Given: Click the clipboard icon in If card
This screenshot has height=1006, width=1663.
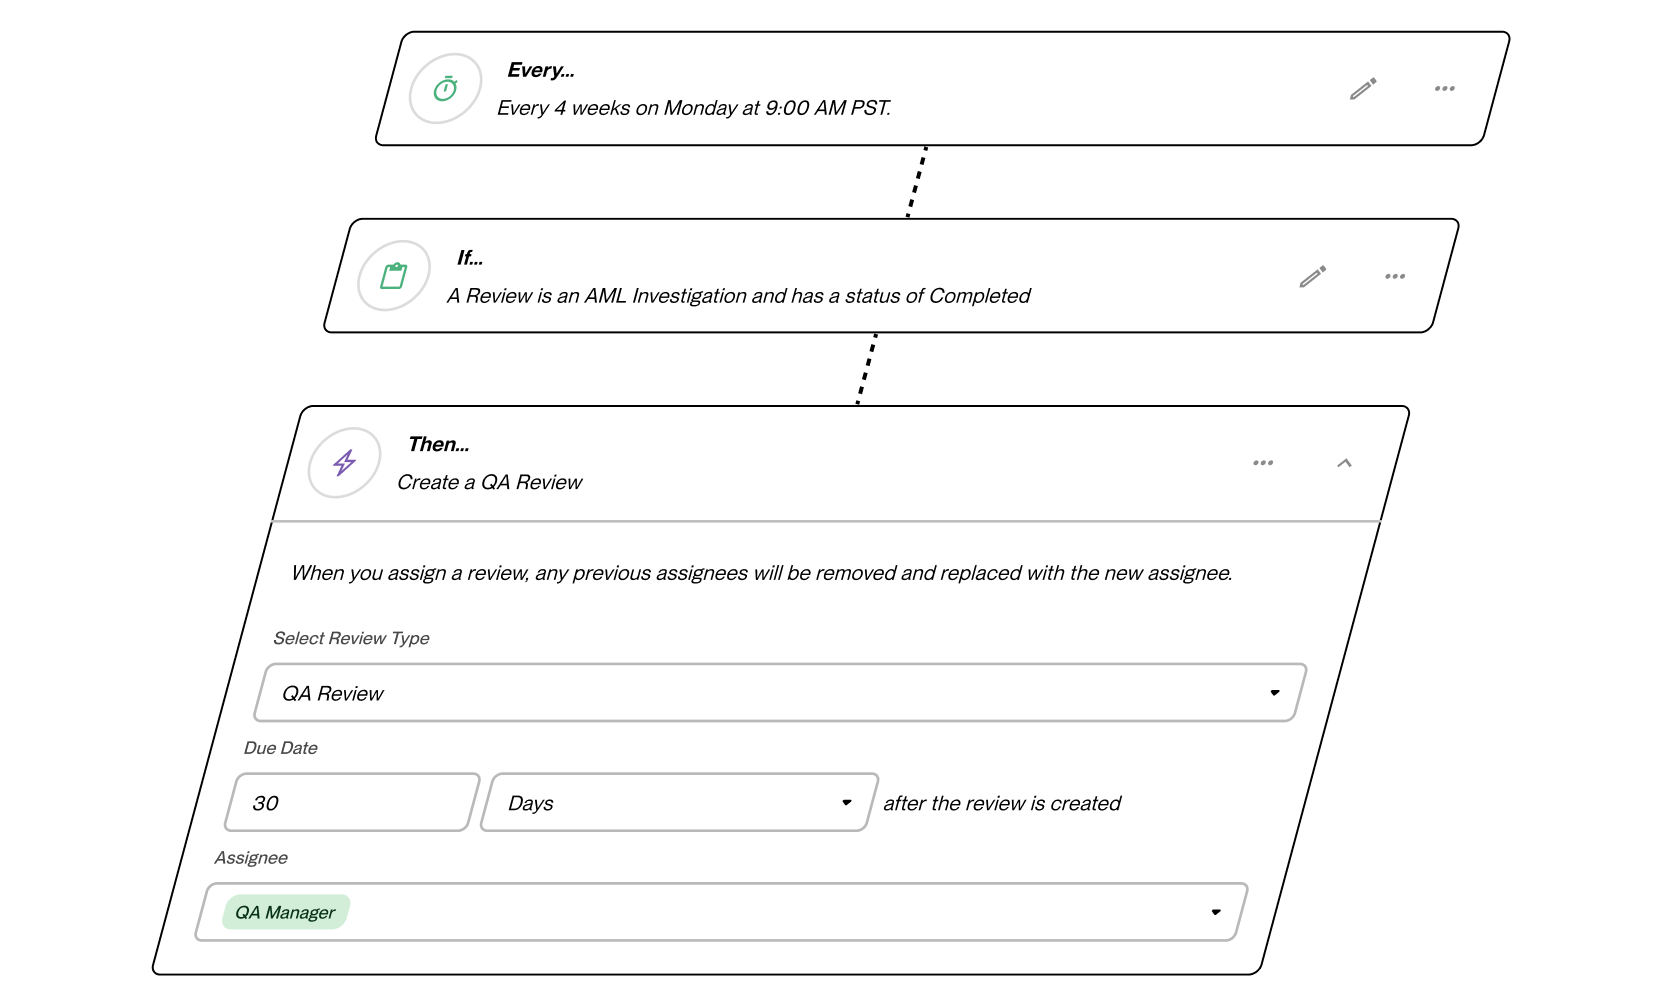Looking at the screenshot, I should pyautogui.click(x=394, y=276).
